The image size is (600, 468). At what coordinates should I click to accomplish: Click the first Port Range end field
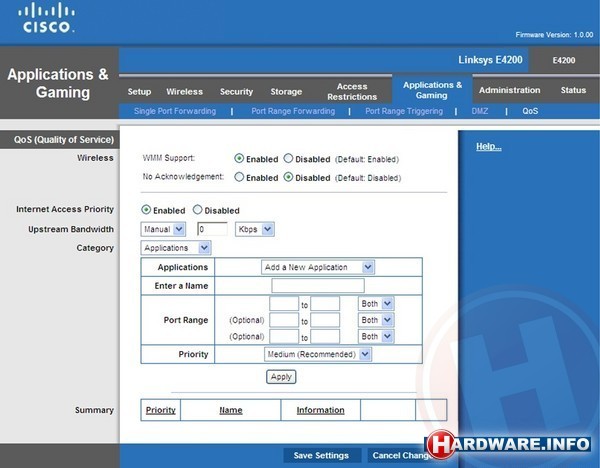[325, 304]
